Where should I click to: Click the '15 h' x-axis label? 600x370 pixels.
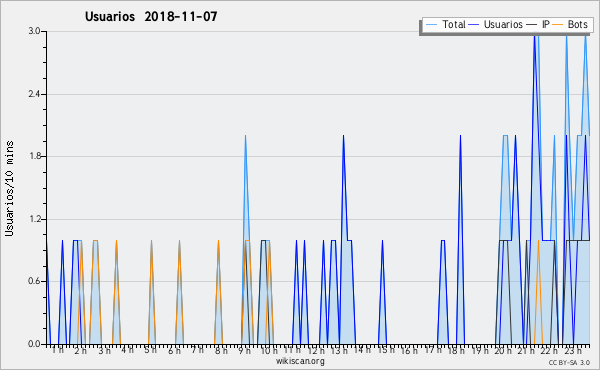[x=386, y=350]
